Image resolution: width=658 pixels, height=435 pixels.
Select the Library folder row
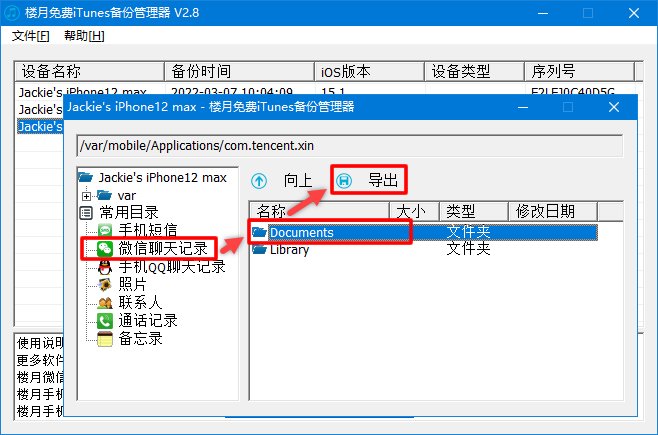coord(424,250)
